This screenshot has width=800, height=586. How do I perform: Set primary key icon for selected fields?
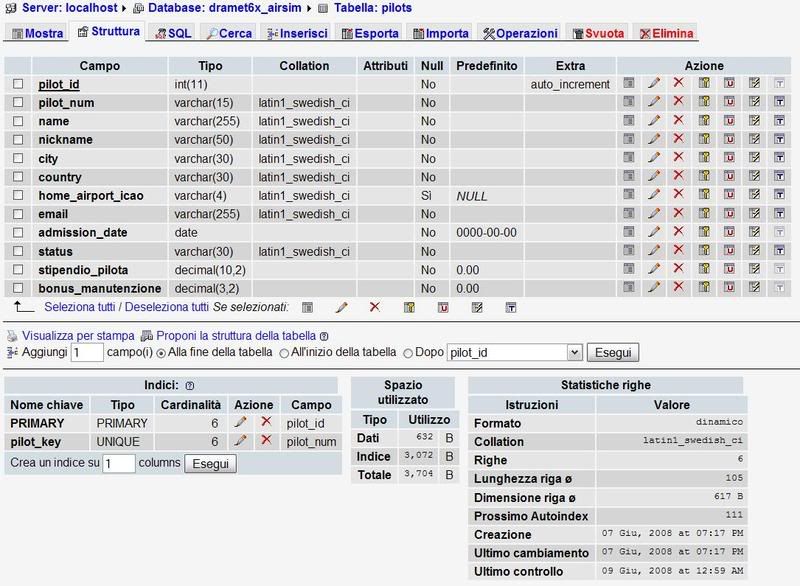(409, 307)
